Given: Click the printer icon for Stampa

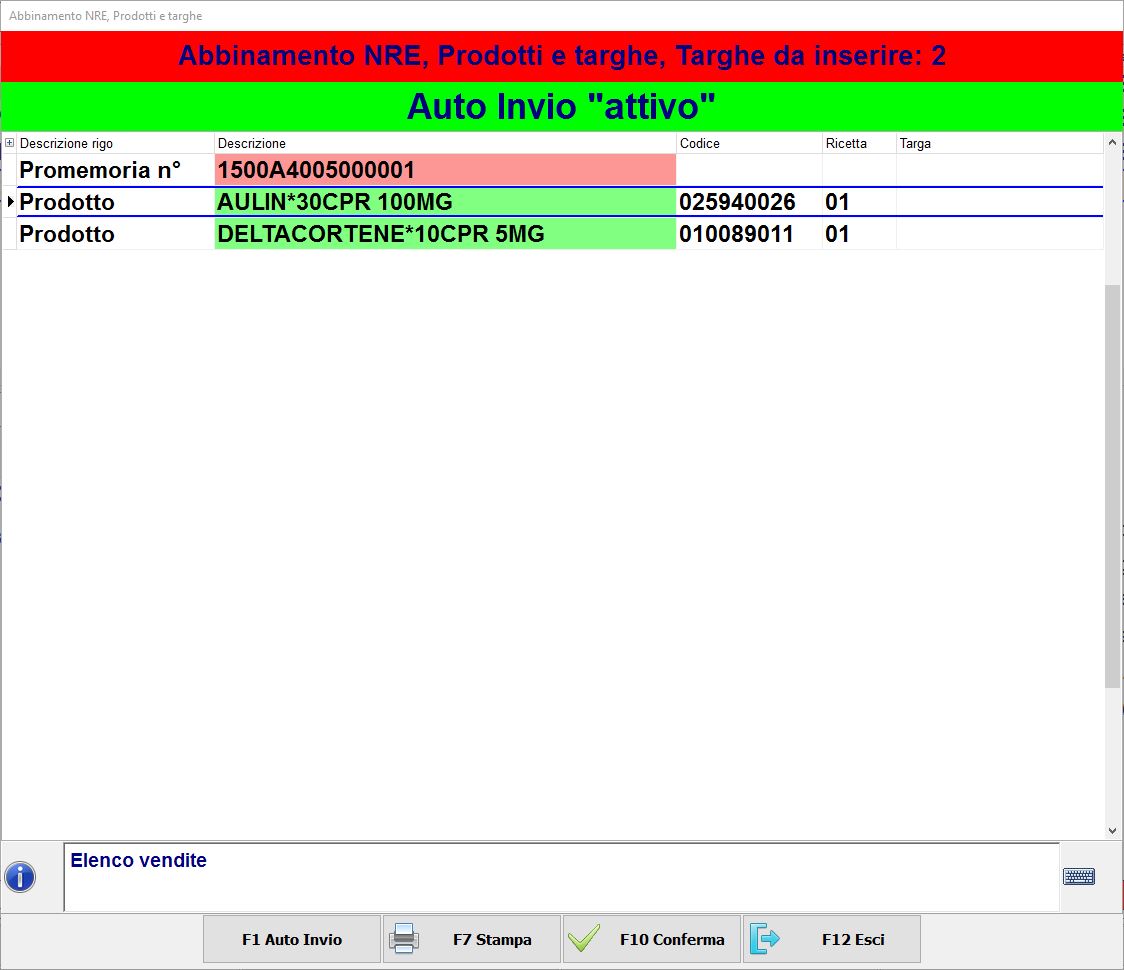Looking at the screenshot, I should pos(403,939).
